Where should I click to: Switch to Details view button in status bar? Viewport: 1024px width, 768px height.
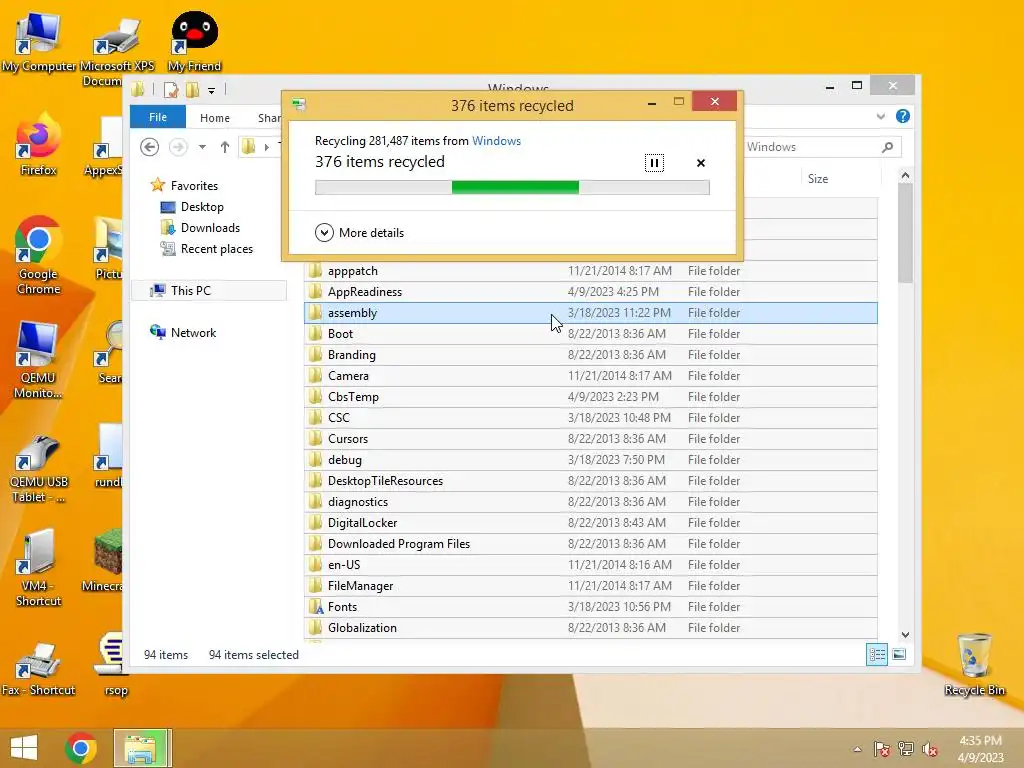(876, 654)
